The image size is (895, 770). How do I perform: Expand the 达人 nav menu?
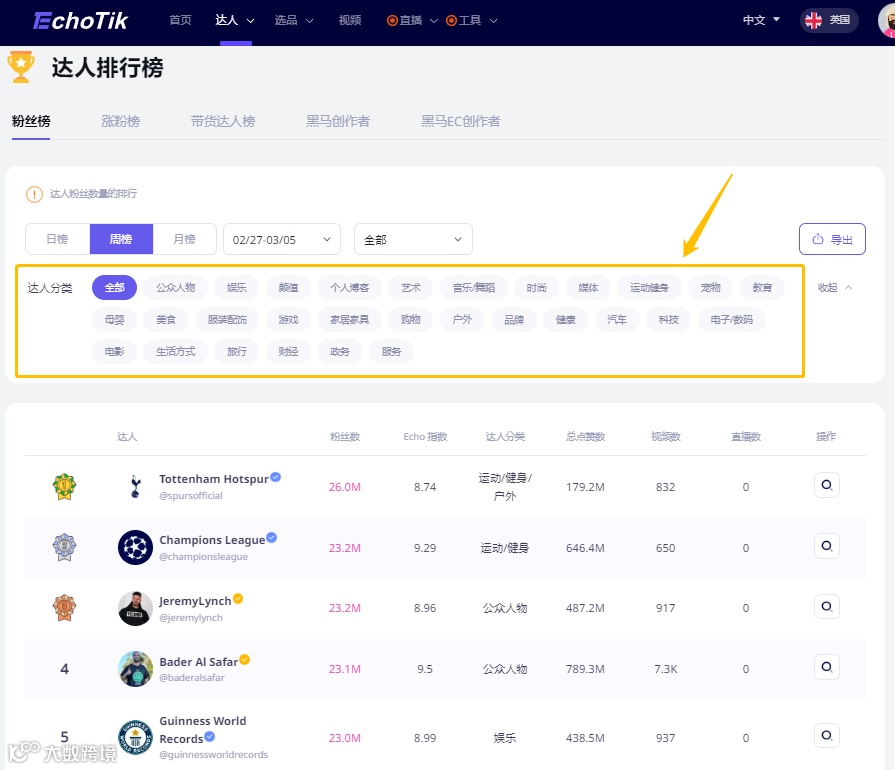[235, 21]
